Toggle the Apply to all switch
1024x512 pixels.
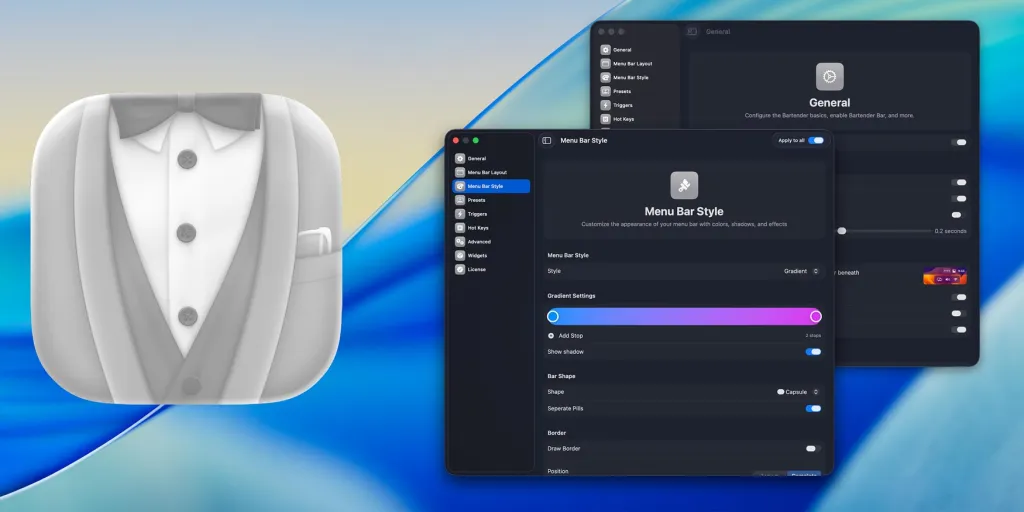pyautogui.click(x=816, y=141)
